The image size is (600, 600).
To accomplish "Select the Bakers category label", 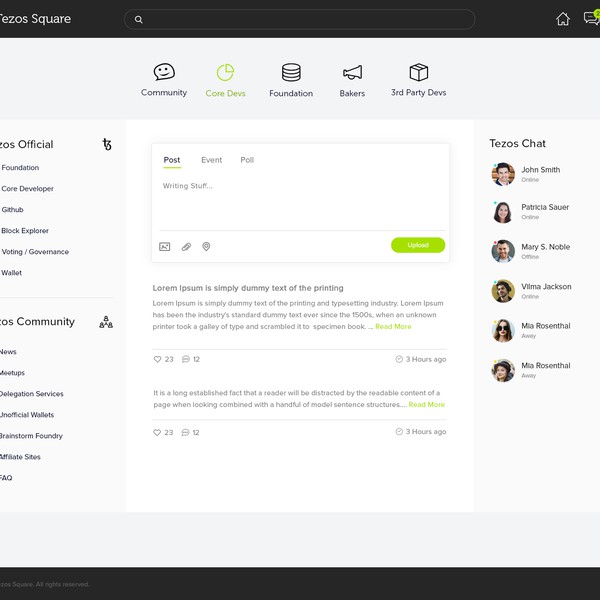I will coord(352,93).
